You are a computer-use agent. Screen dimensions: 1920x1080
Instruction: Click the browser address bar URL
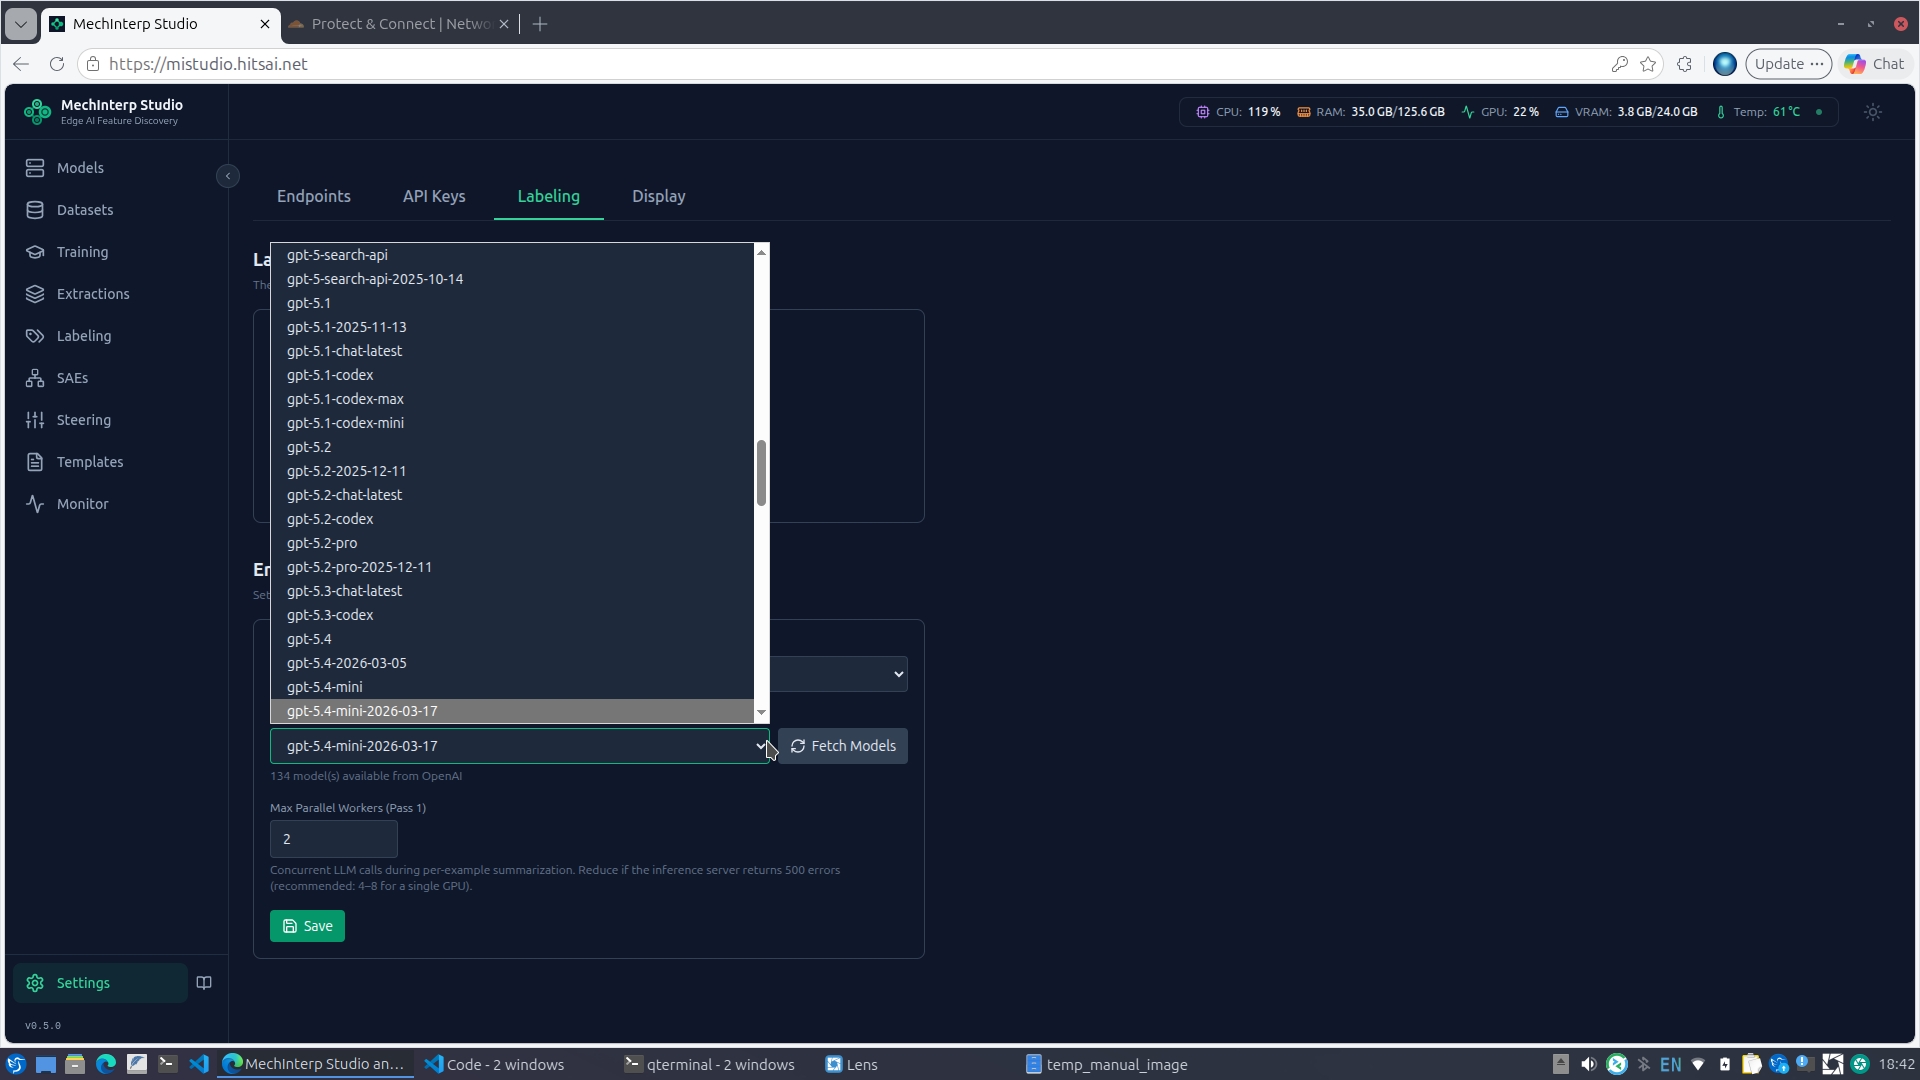[208, 64]
